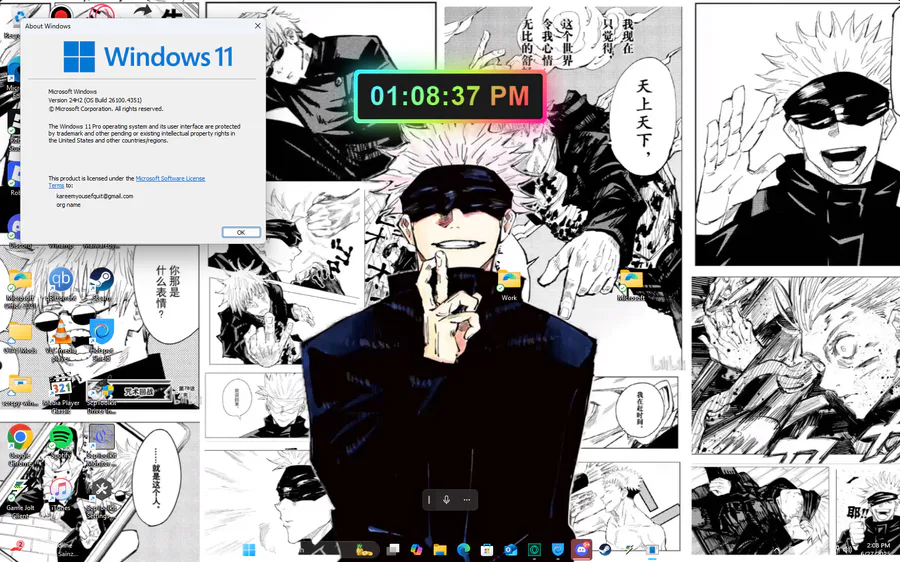Open the folder above qBittorrent's row, left of qBittorrent
This screenshot has height=562, width=900.
20,287
